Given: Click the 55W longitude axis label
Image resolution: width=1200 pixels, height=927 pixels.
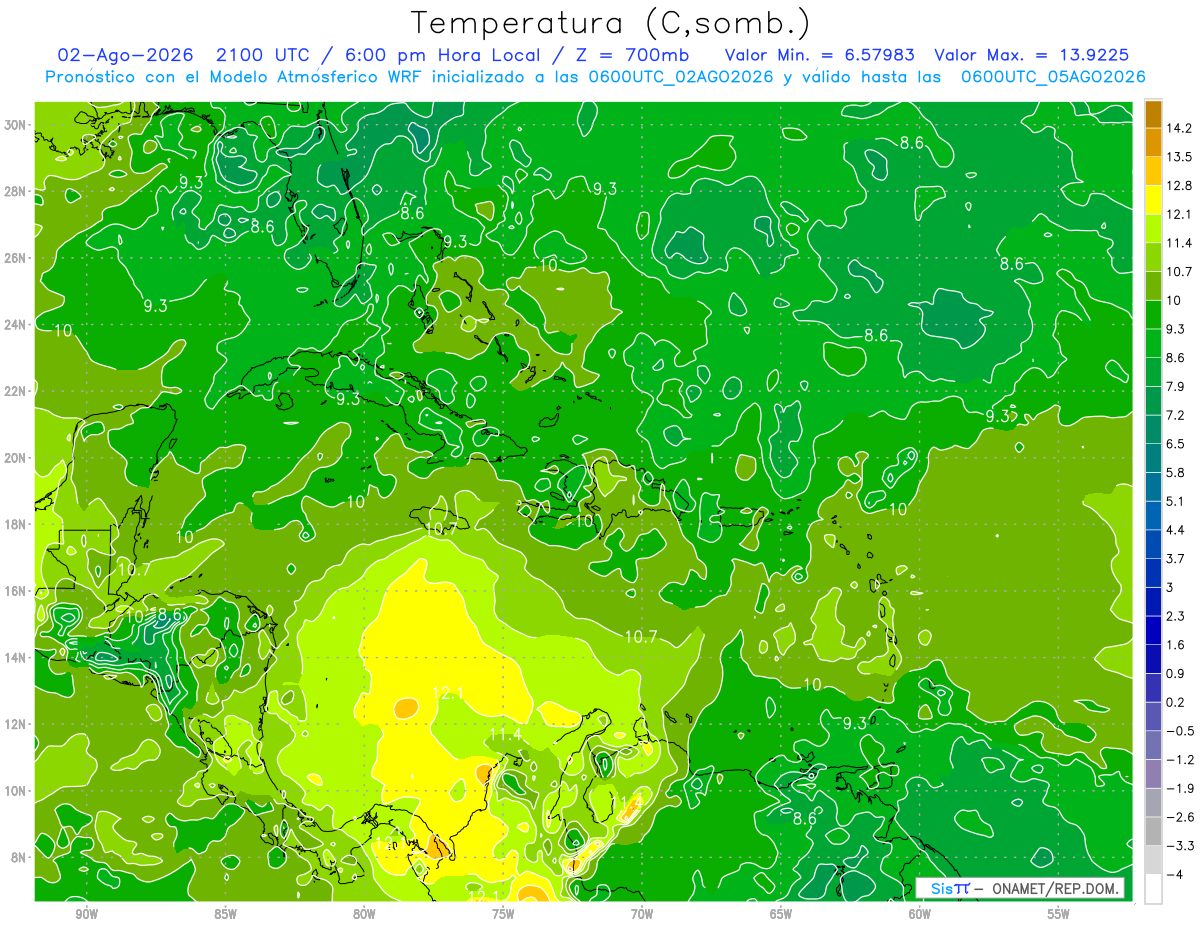Looking at the screenshot, I should pyautogui.click(x=1059, y=914).
